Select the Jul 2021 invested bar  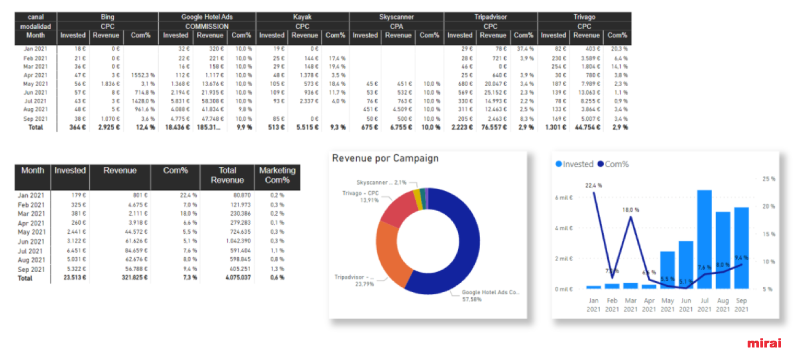pos(704,240)
